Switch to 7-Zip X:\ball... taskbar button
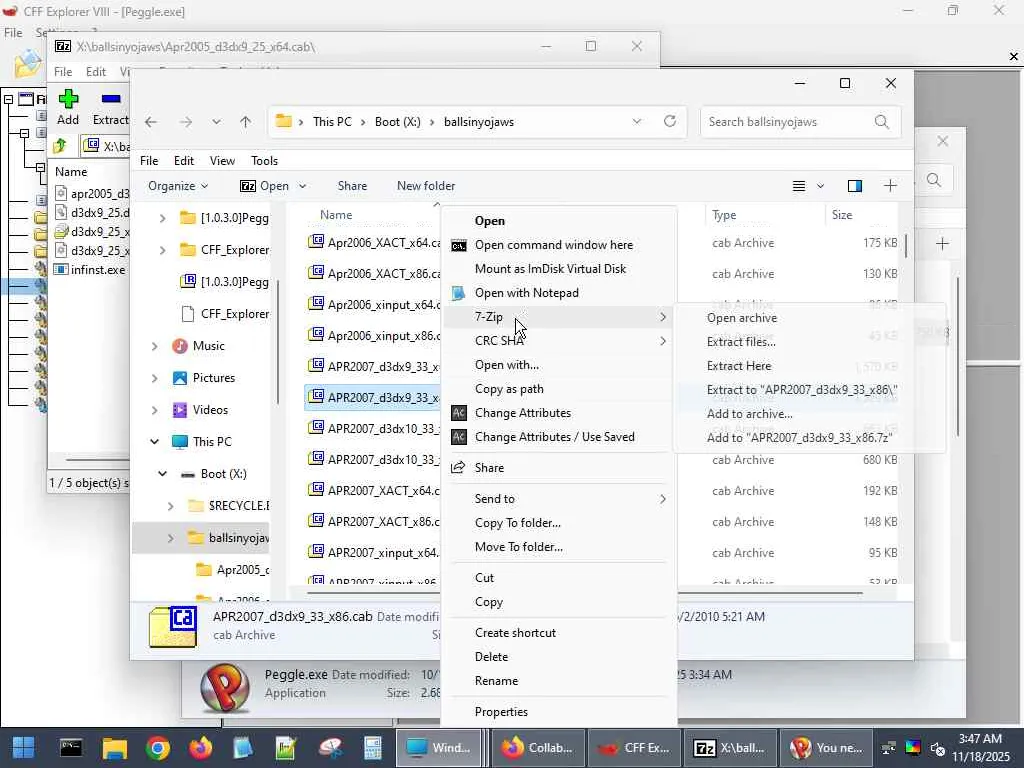This screenshot has width=1024, height=768. (x=729, y=748)
